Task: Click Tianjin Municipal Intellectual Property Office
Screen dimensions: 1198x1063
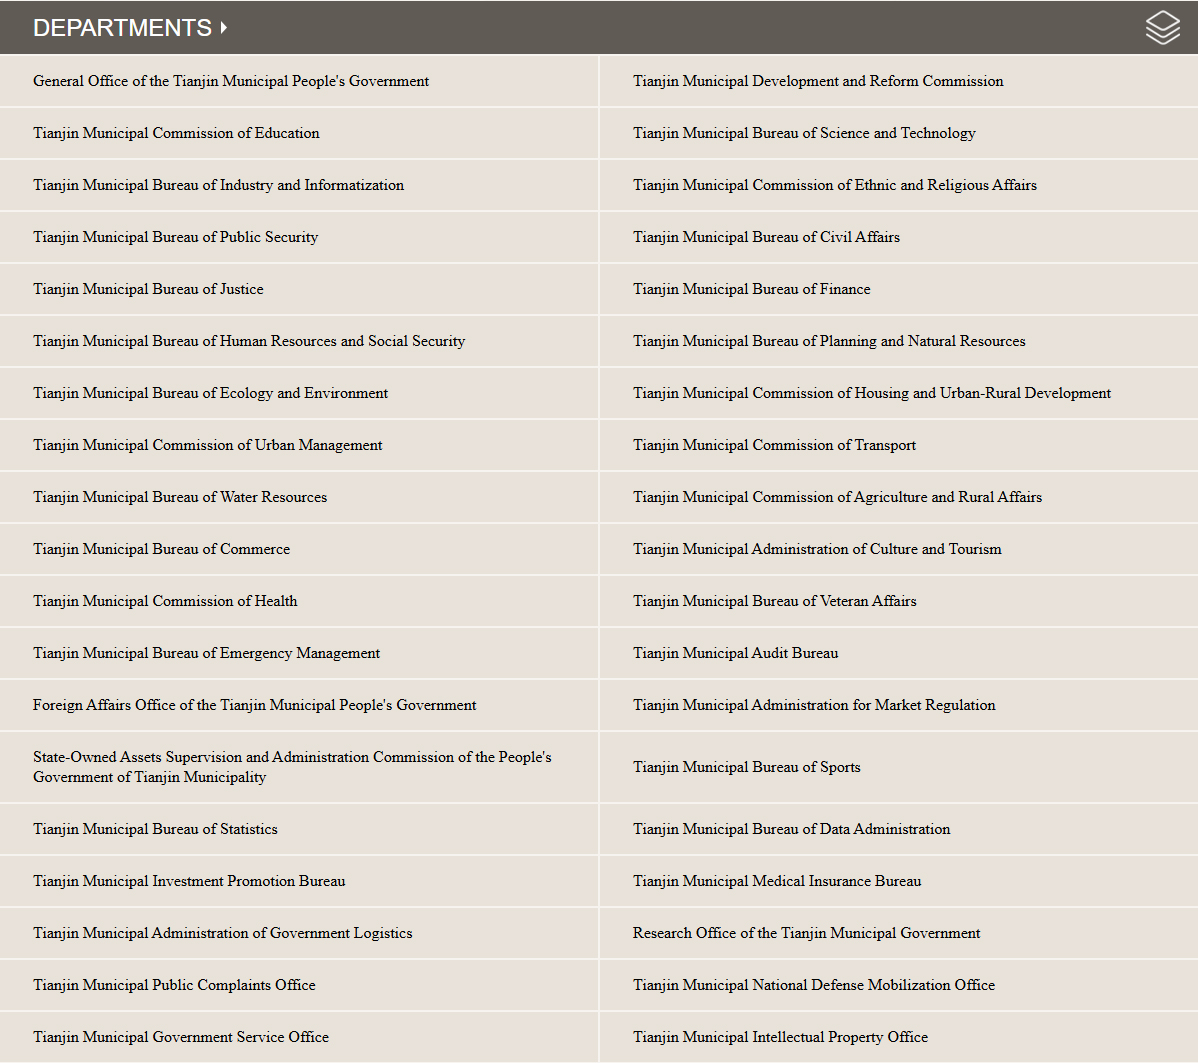Action: click(x=780, y=1037)
